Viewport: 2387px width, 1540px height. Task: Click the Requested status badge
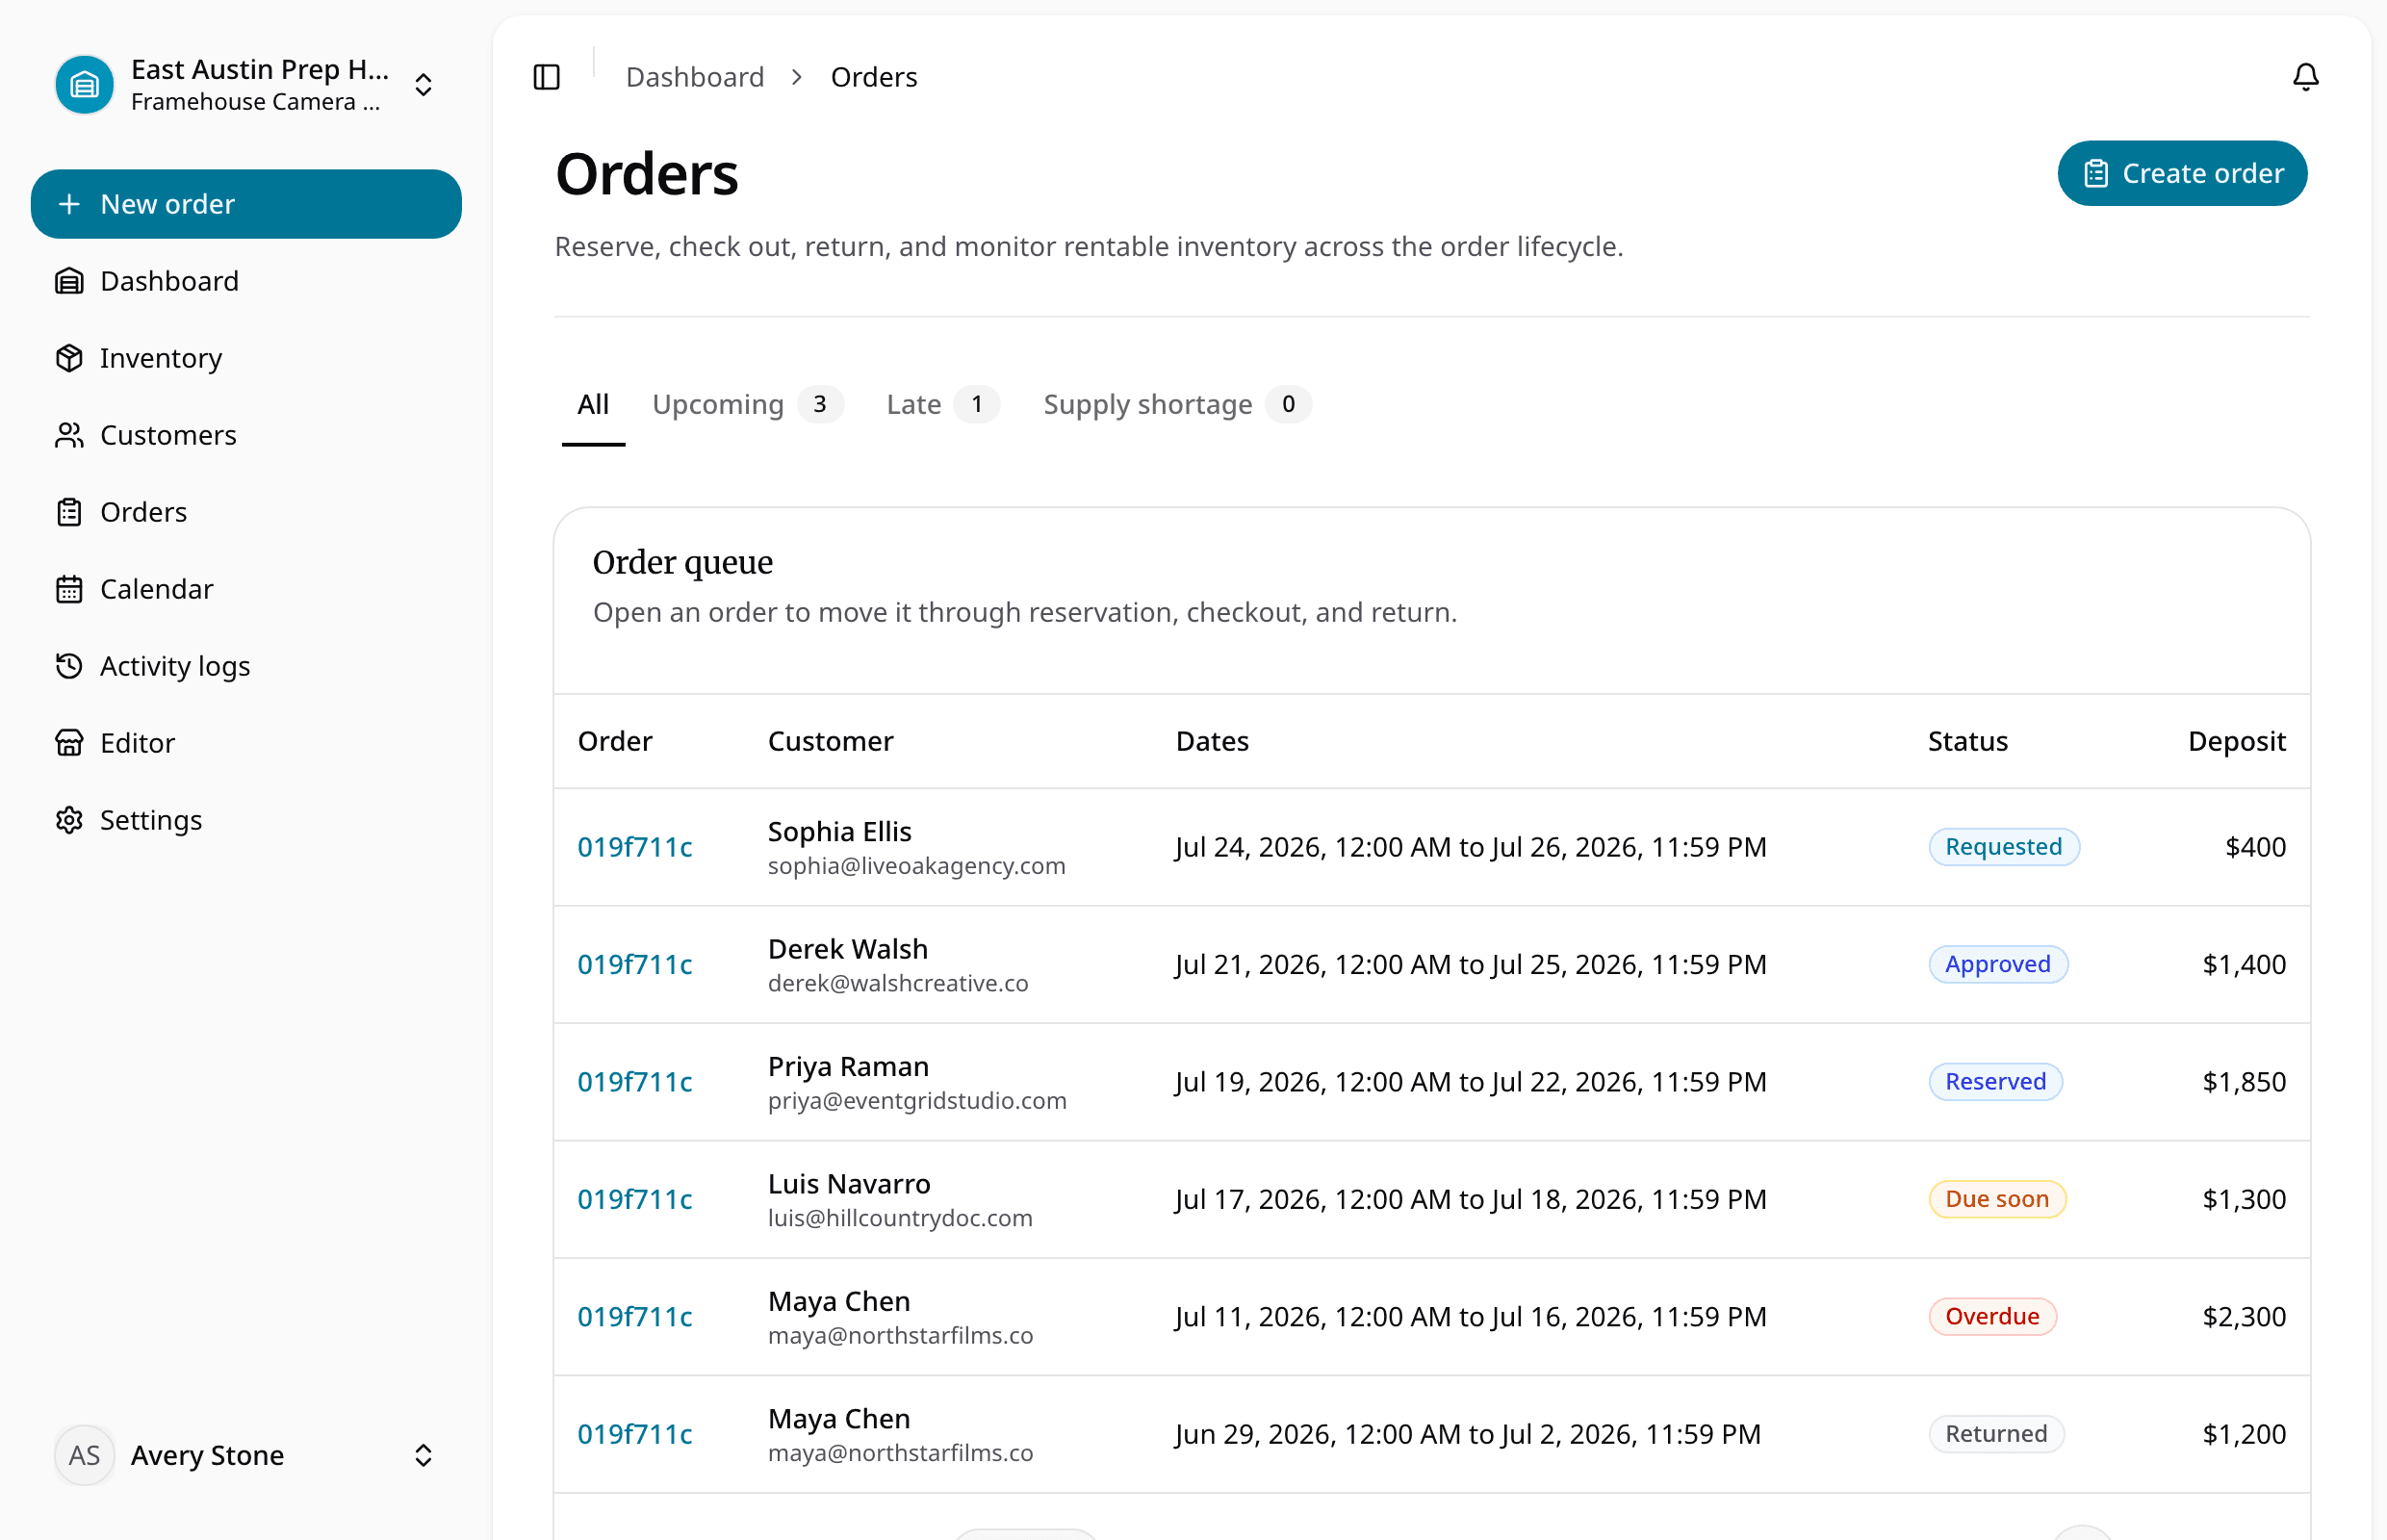tap(2003, 847)
